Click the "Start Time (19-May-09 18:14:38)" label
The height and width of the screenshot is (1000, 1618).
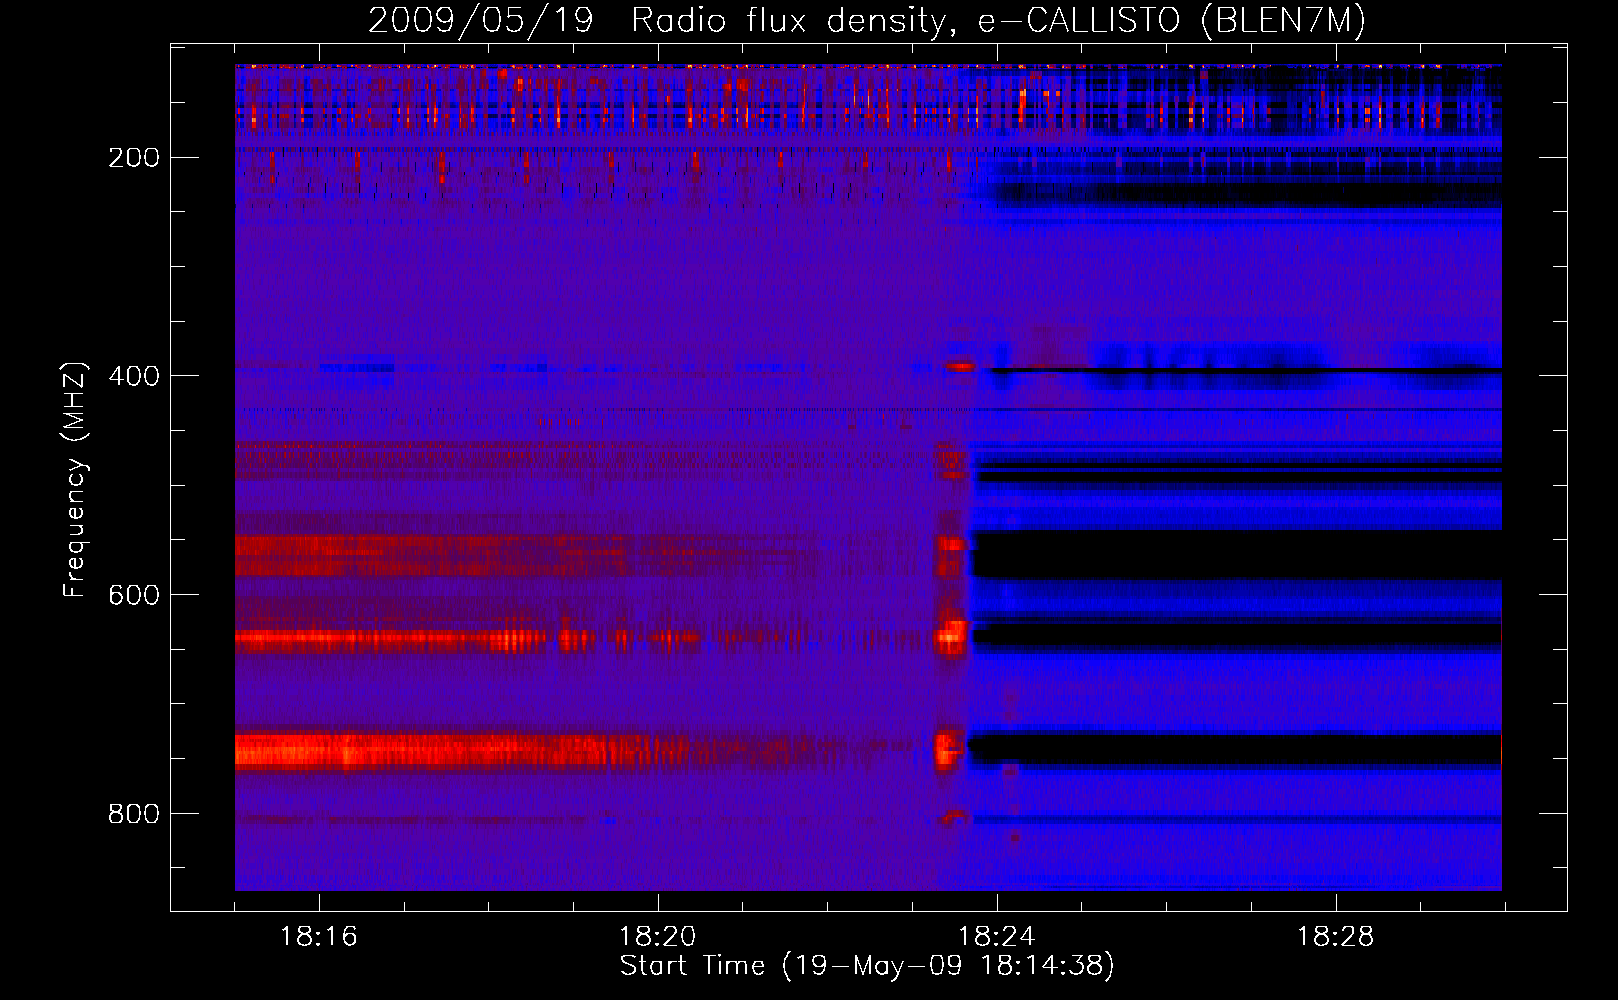(867, 966)
